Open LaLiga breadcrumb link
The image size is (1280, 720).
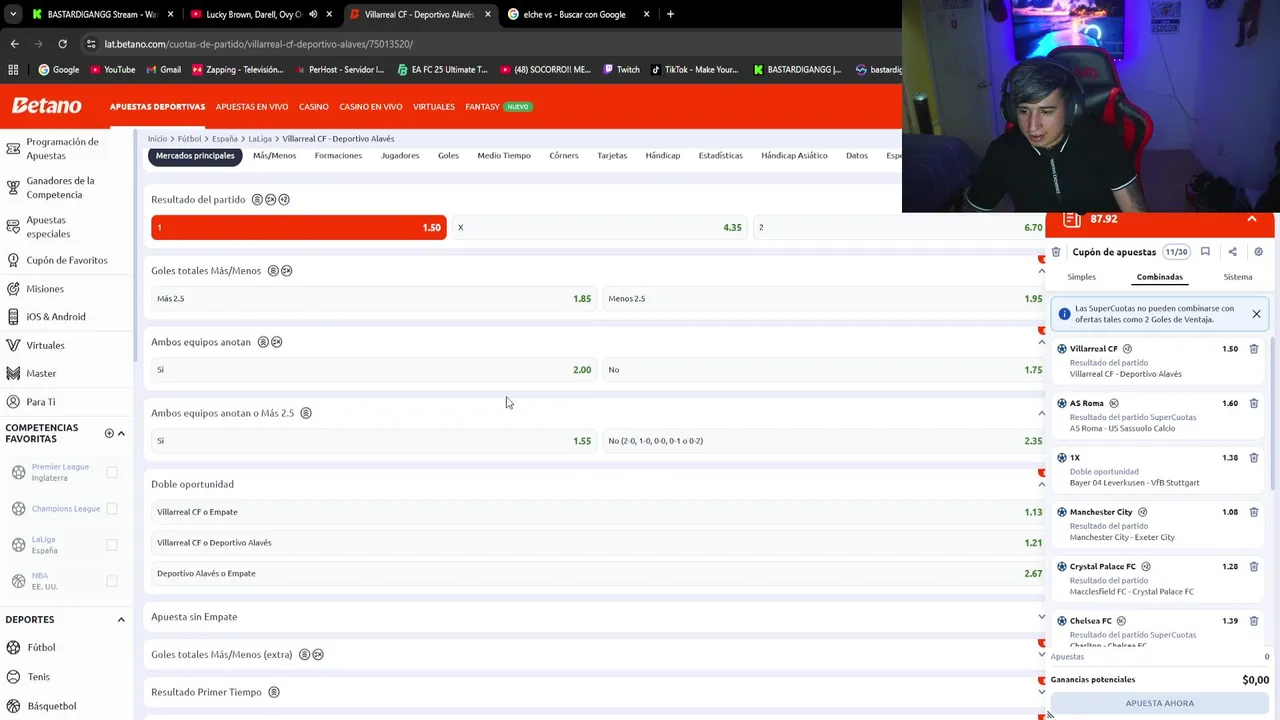260,139
